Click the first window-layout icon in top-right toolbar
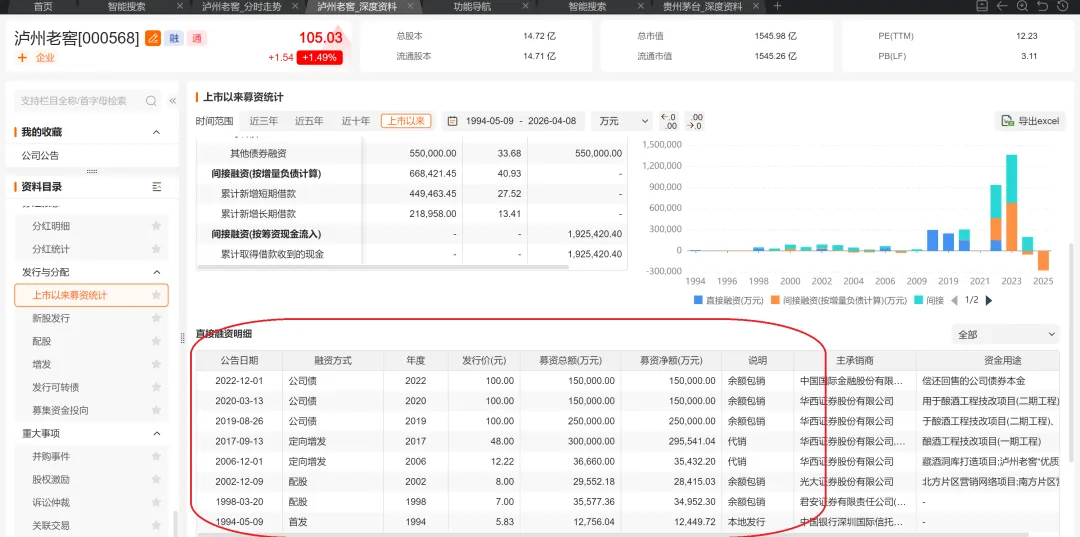This screenshot has width=1080, height=537. coord(982,6)
